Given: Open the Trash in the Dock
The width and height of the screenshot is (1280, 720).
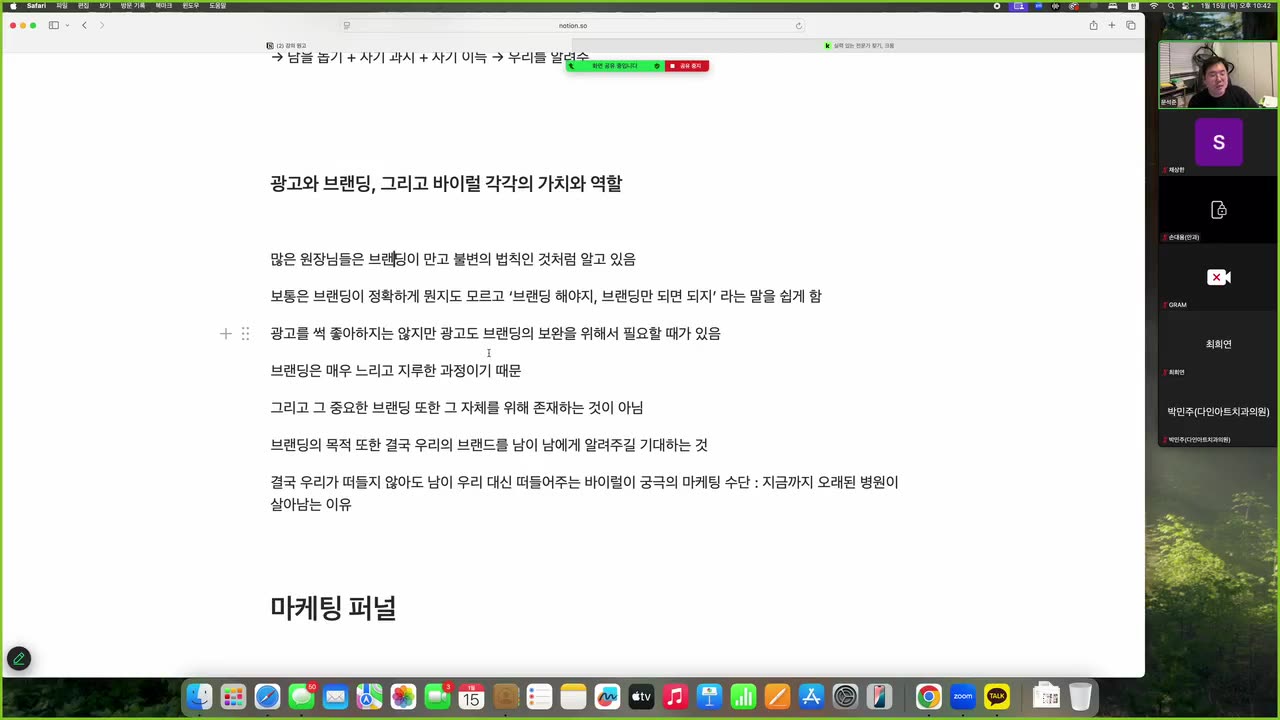Looking at the screenshot, I should click(x=1081, y=696).
